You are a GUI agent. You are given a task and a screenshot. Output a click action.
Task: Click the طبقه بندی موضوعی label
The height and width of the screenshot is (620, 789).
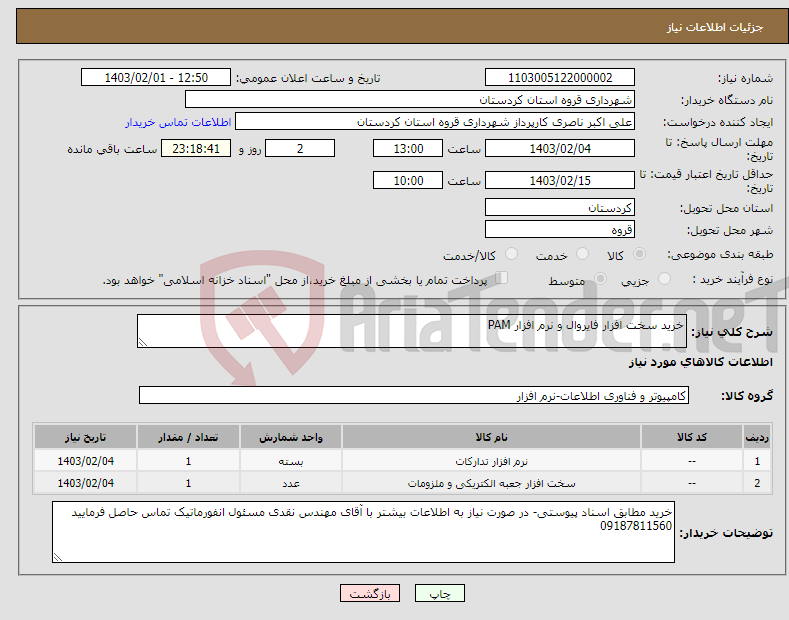pos(720,255)
